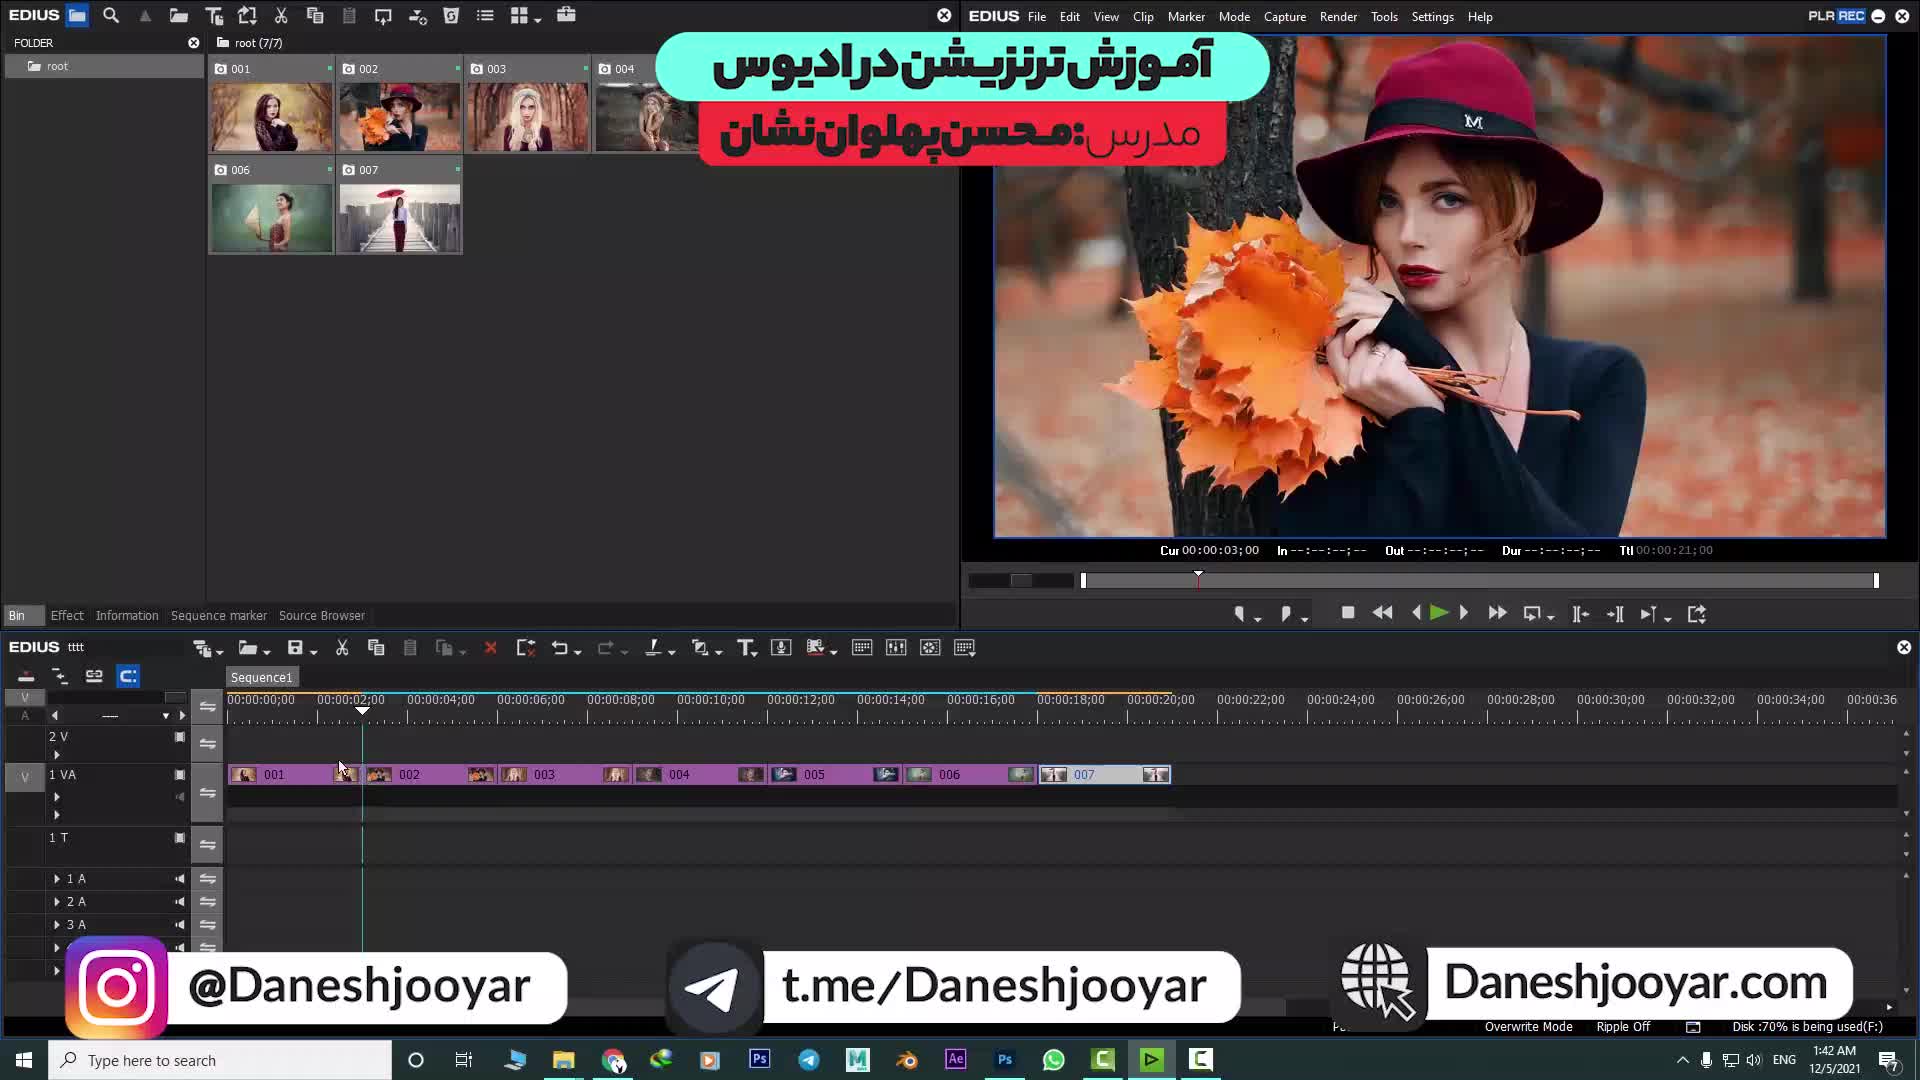Click the Save project disk icon
The height and width of the screenshot is (1080, 1920).
(295, 648)
